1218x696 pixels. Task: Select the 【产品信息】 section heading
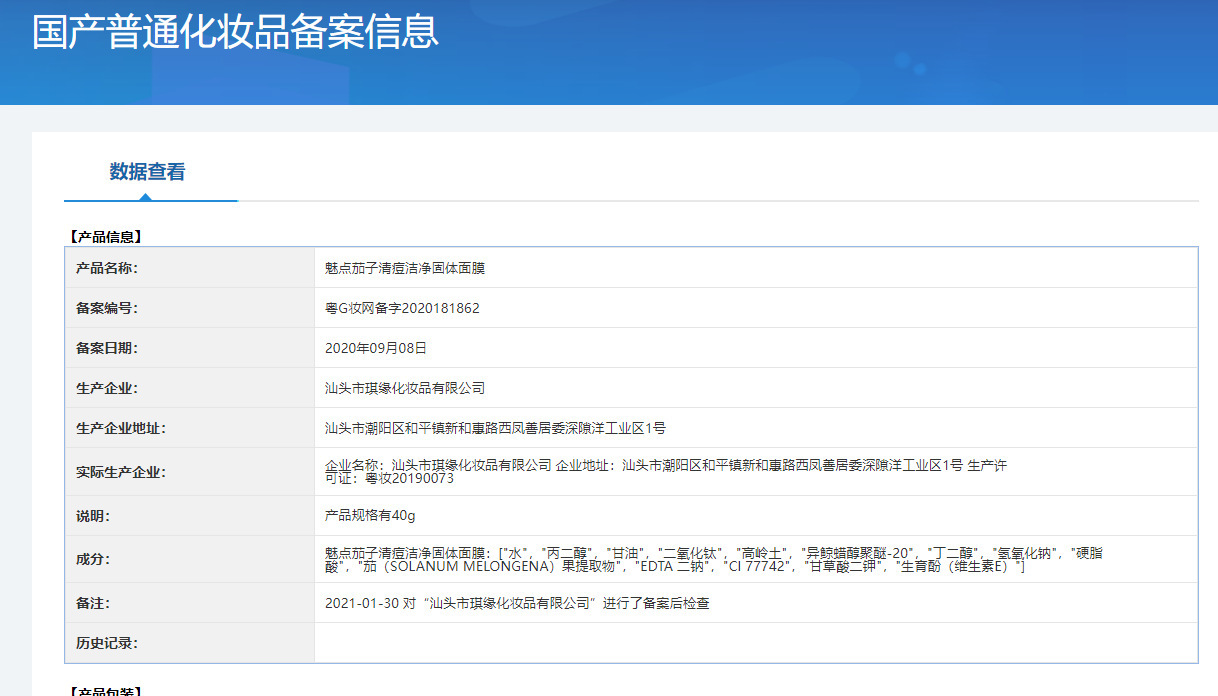105,237
